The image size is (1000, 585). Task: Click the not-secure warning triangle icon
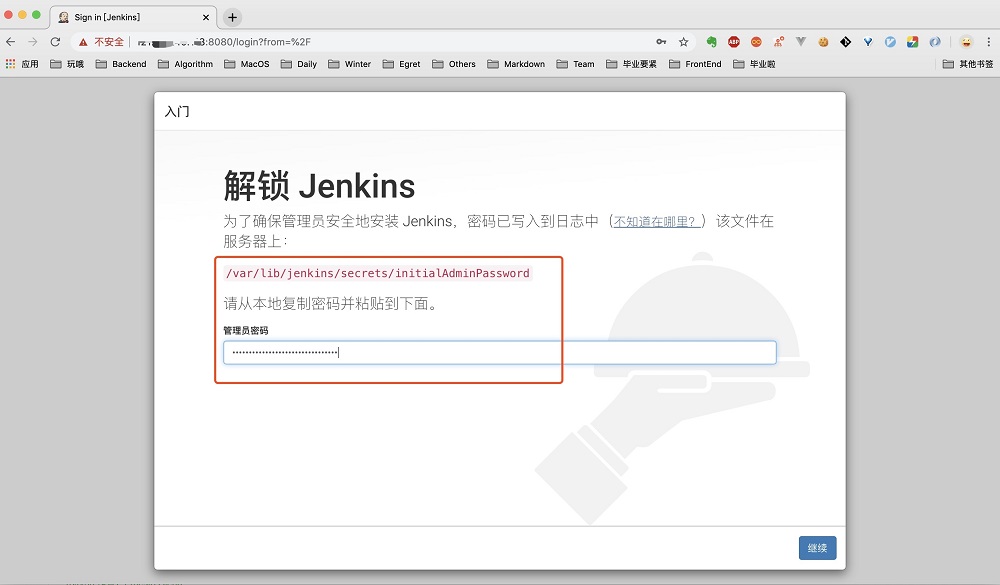tap(83, 42)
